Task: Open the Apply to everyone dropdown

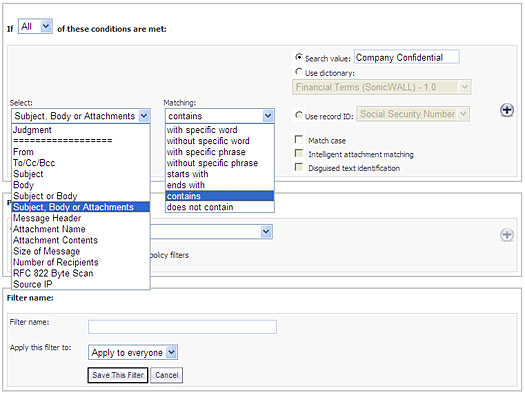Action: coord(133,352)
